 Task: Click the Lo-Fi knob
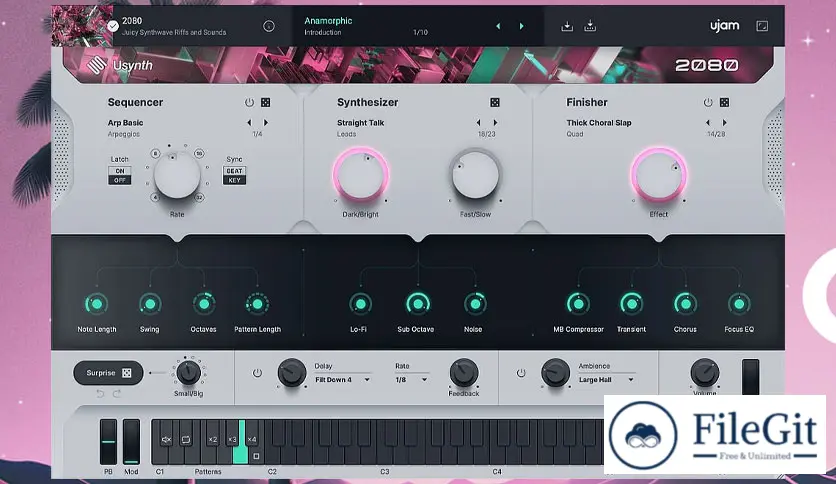pos(360,304)
